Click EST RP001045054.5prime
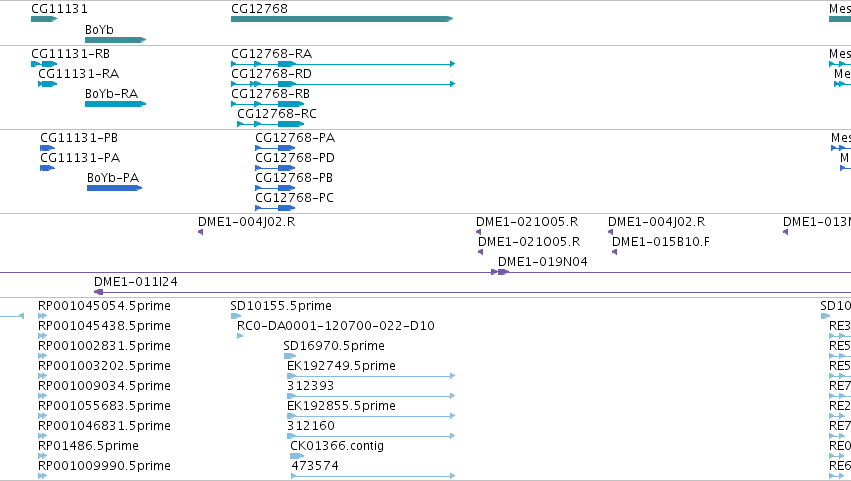The height and width of the screenshot is (481, 851). [43, 317]
